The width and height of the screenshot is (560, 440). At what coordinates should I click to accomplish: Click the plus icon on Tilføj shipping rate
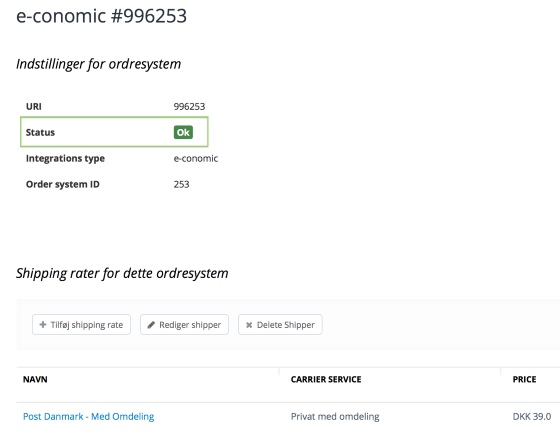click(43, 324)
